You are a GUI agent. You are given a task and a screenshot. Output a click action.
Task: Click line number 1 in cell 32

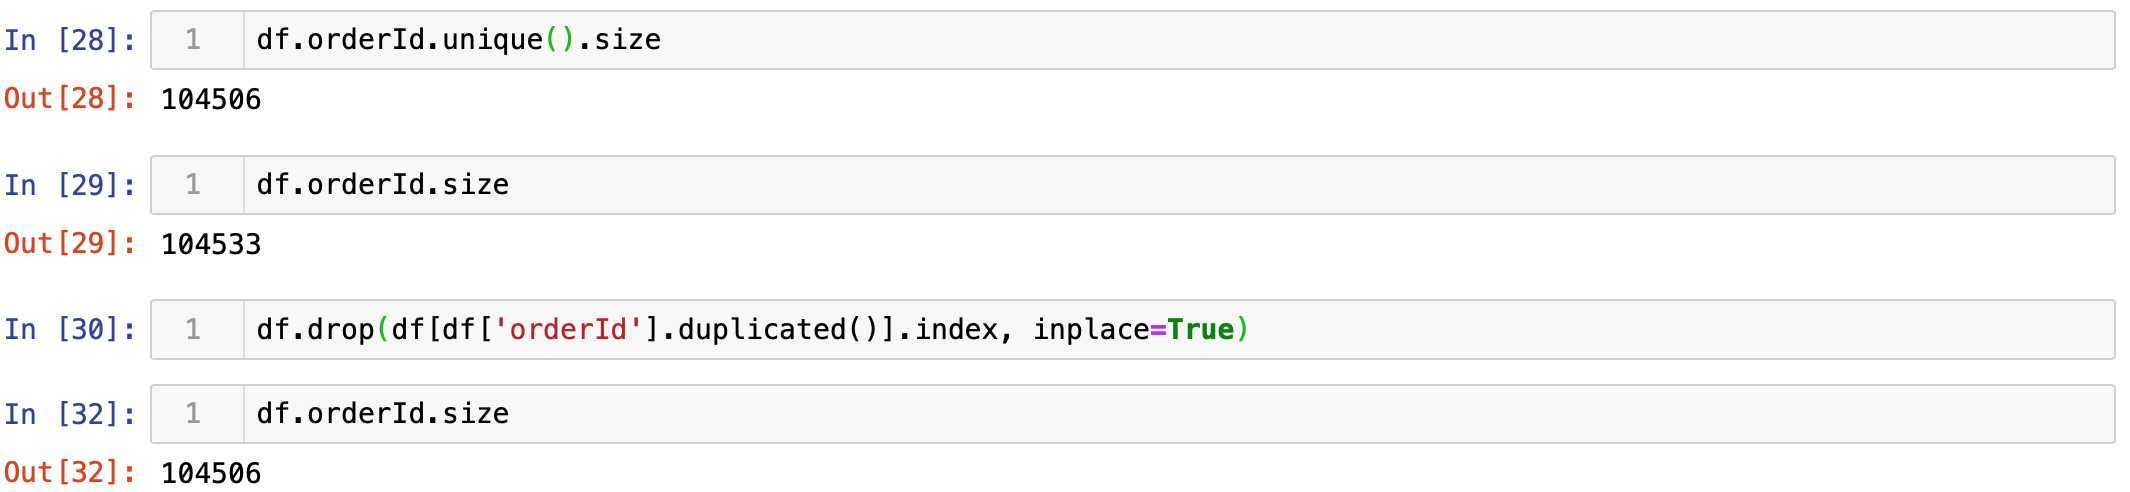click(193, 414)
